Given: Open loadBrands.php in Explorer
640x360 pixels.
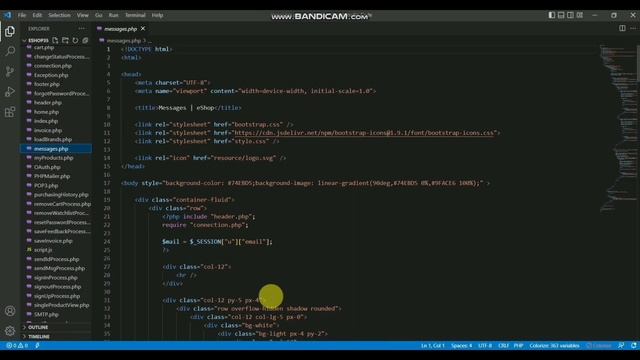Looking at the screenshot, I should point(53,140).
